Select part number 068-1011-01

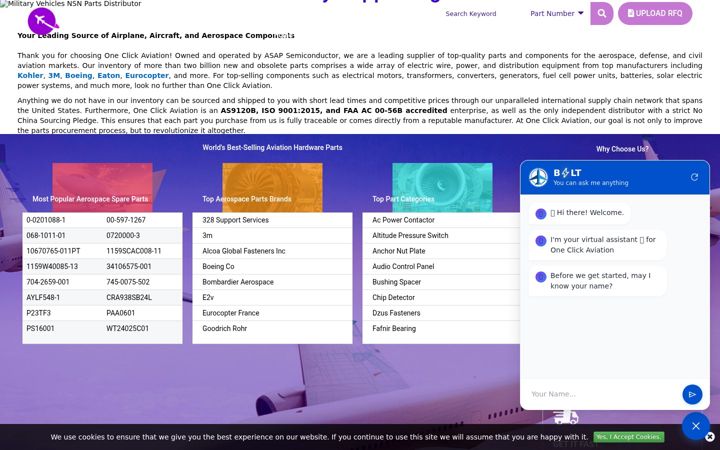tap(46, 236)
